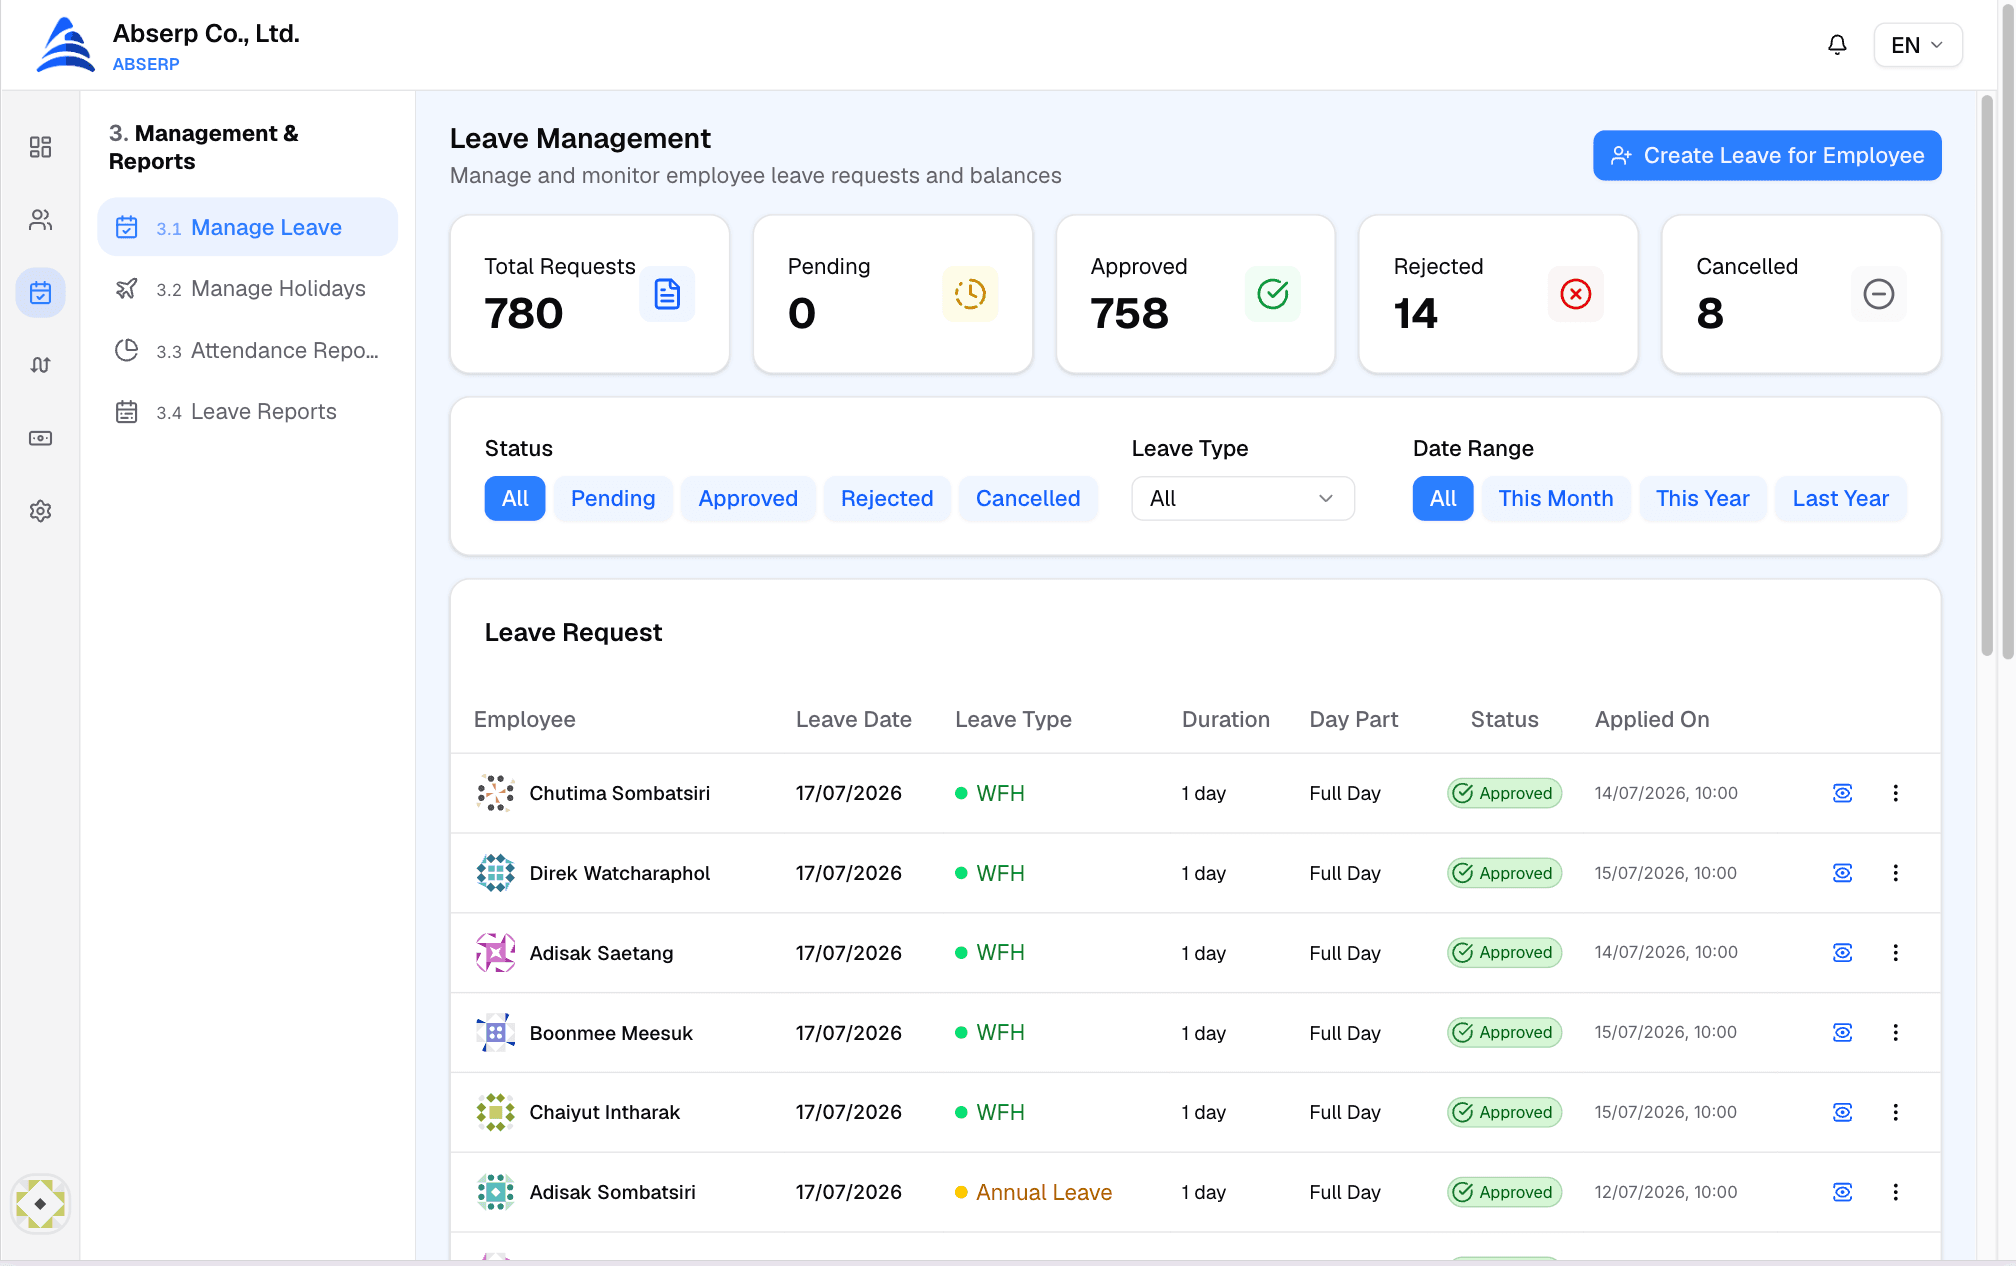Click the user avatar at sidebar bottom
This screenshot has width=2016, height=1266.
[40, 1204]
